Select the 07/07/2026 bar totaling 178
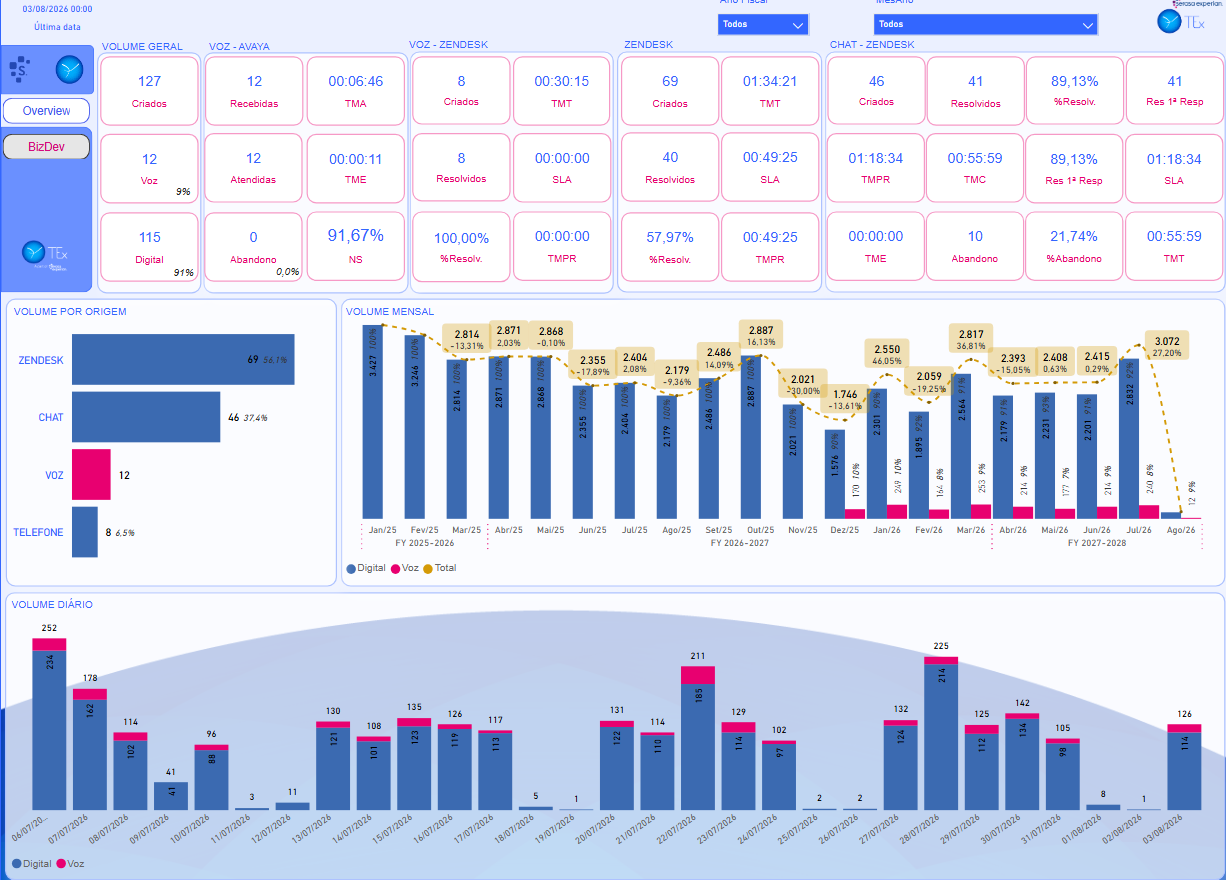The width and height of the screenshot is (1226, 880). click(x=90, y=749)
